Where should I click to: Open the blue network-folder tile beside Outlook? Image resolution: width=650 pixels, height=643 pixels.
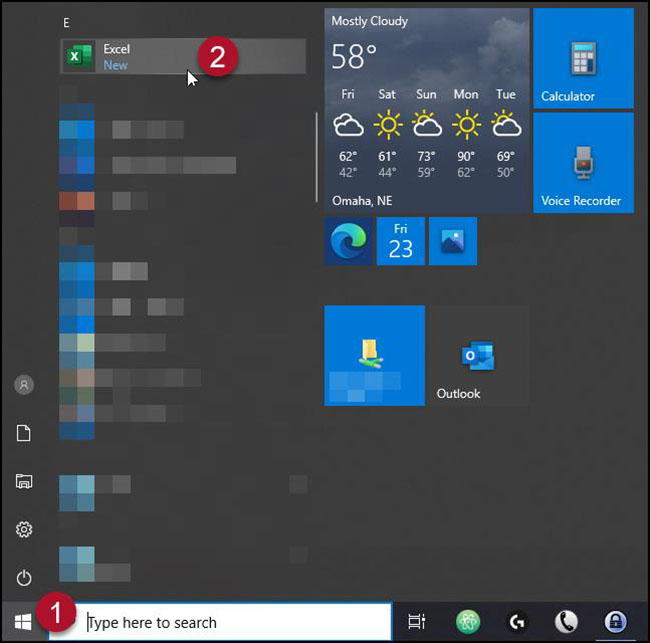tap(374, 355)
